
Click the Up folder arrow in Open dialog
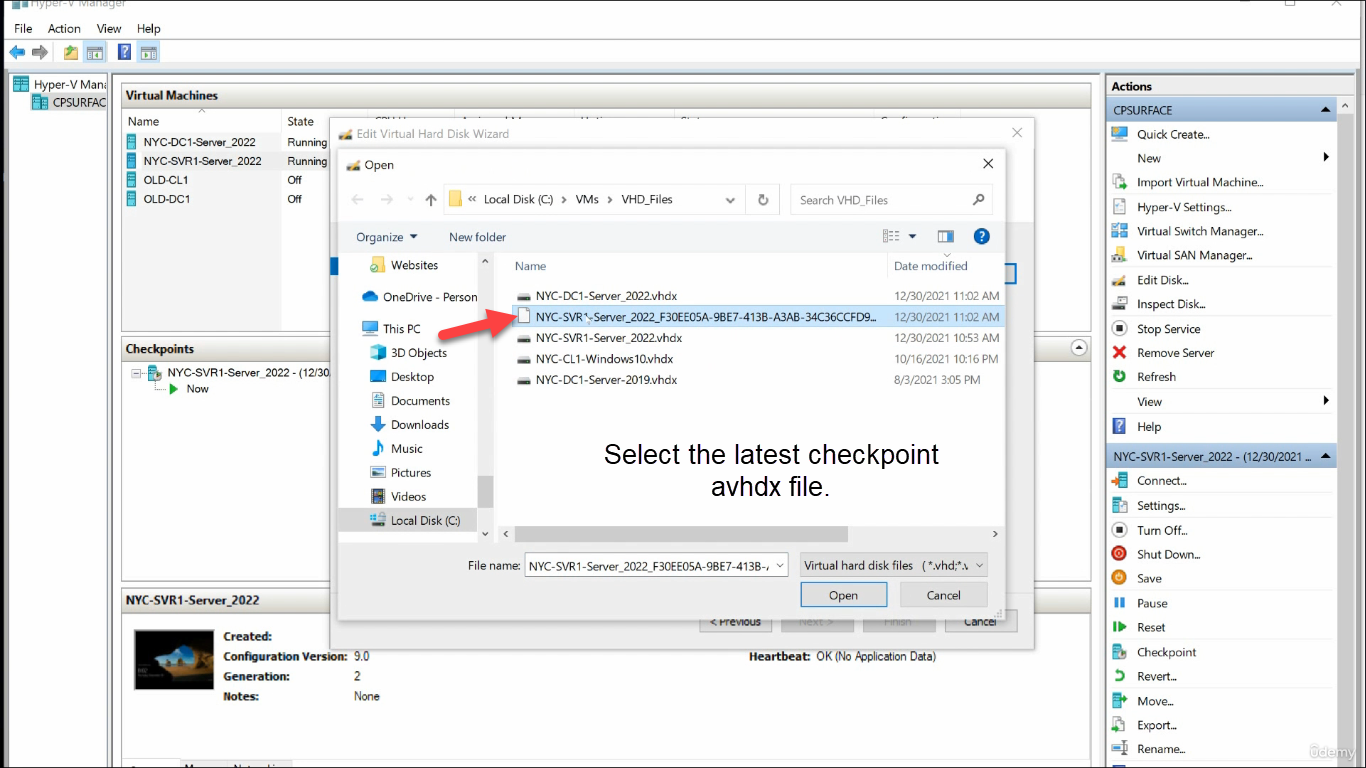pos(431,200)
